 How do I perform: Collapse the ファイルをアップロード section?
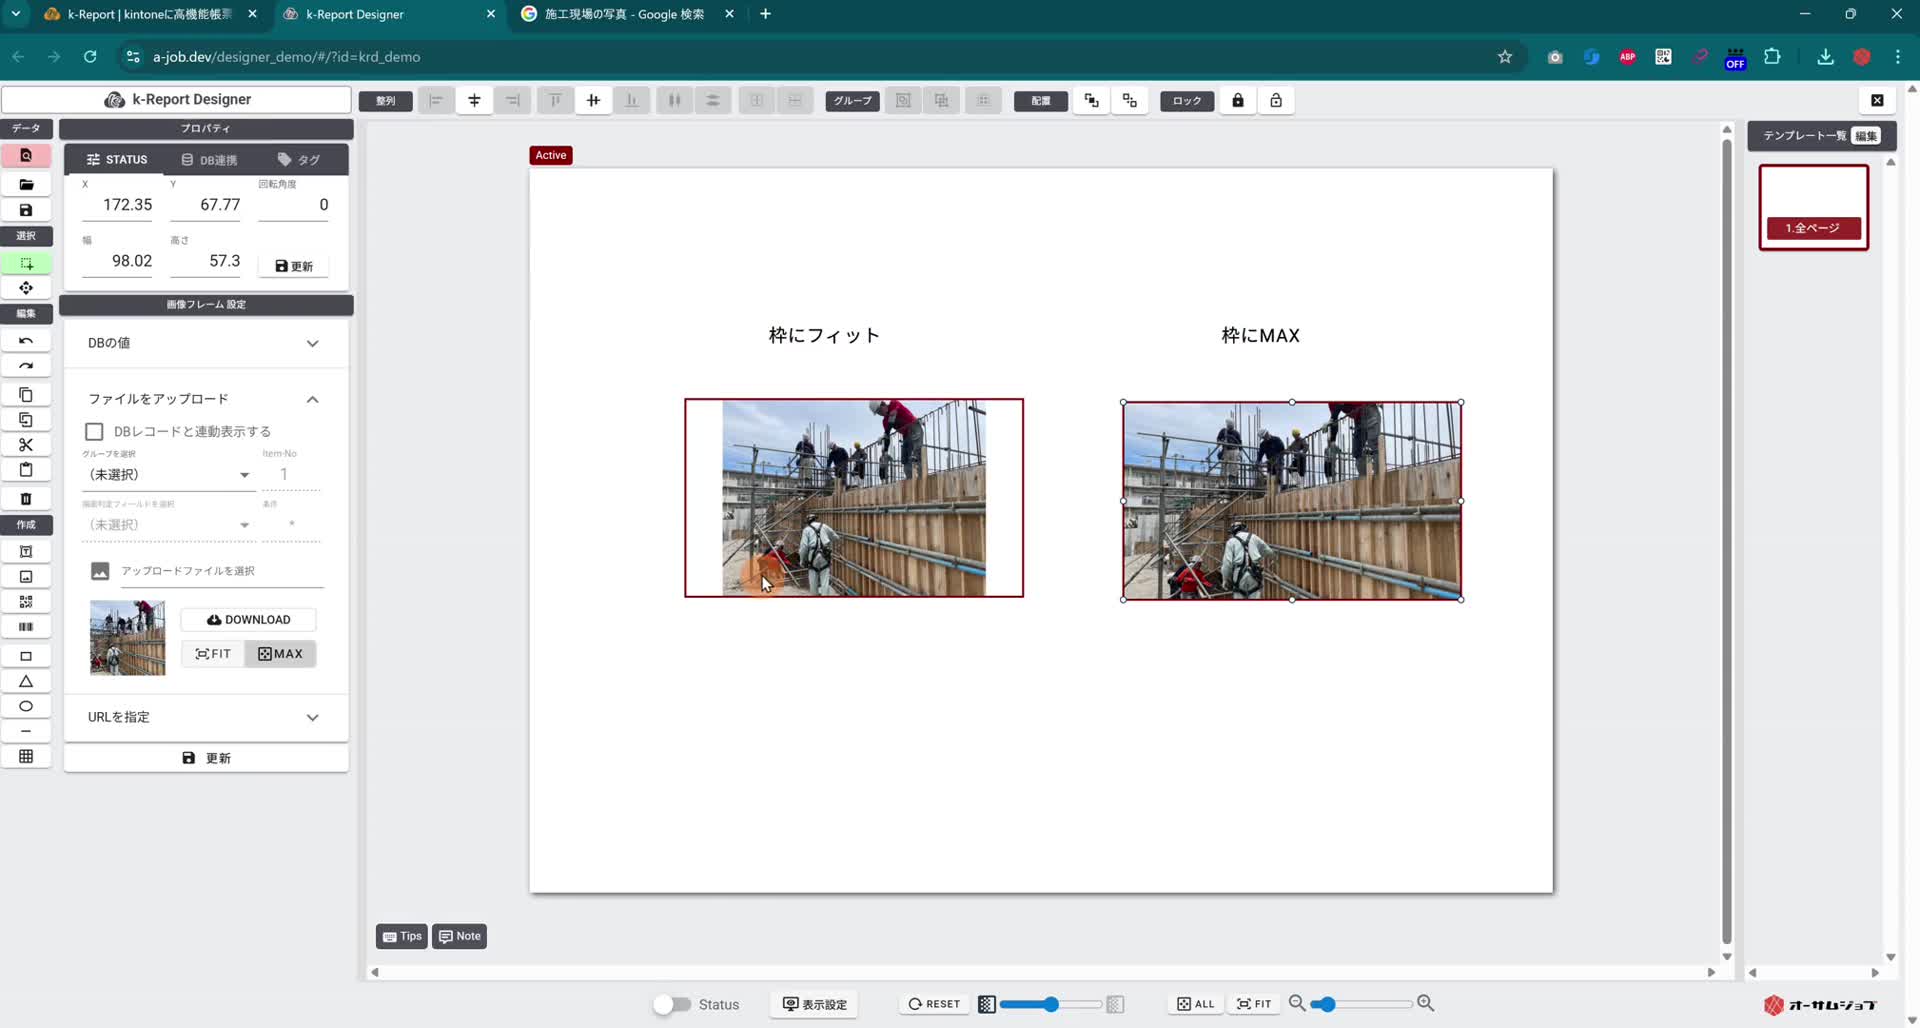pos(313,398)
